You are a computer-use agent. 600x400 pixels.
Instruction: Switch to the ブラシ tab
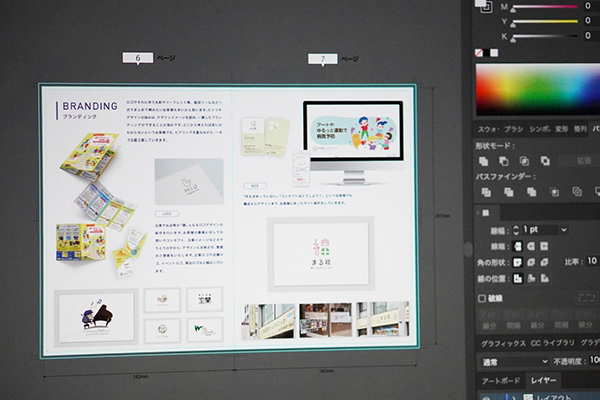tap(513, 129)
